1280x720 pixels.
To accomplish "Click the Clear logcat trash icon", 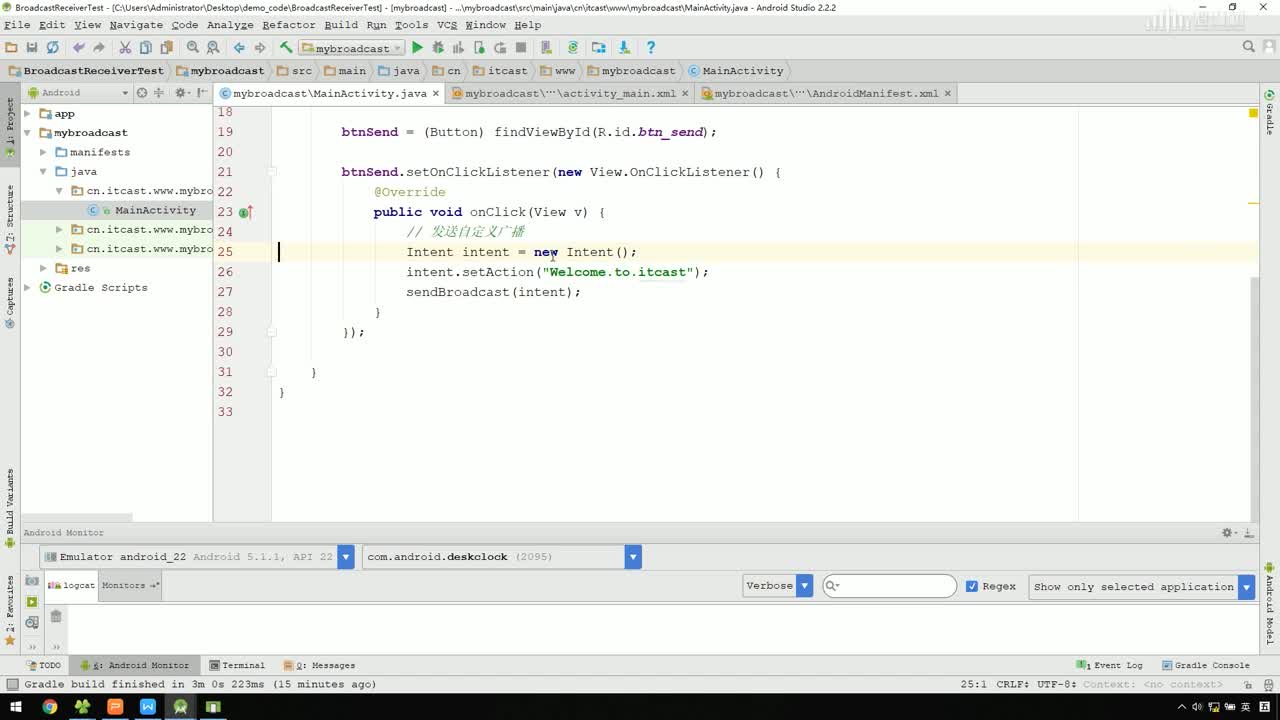I will (56, 616).
